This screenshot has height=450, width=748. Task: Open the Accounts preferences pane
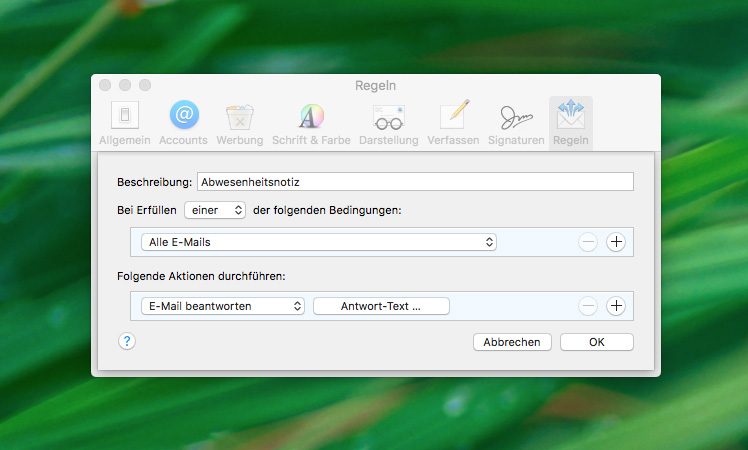(x=183, y=123)
